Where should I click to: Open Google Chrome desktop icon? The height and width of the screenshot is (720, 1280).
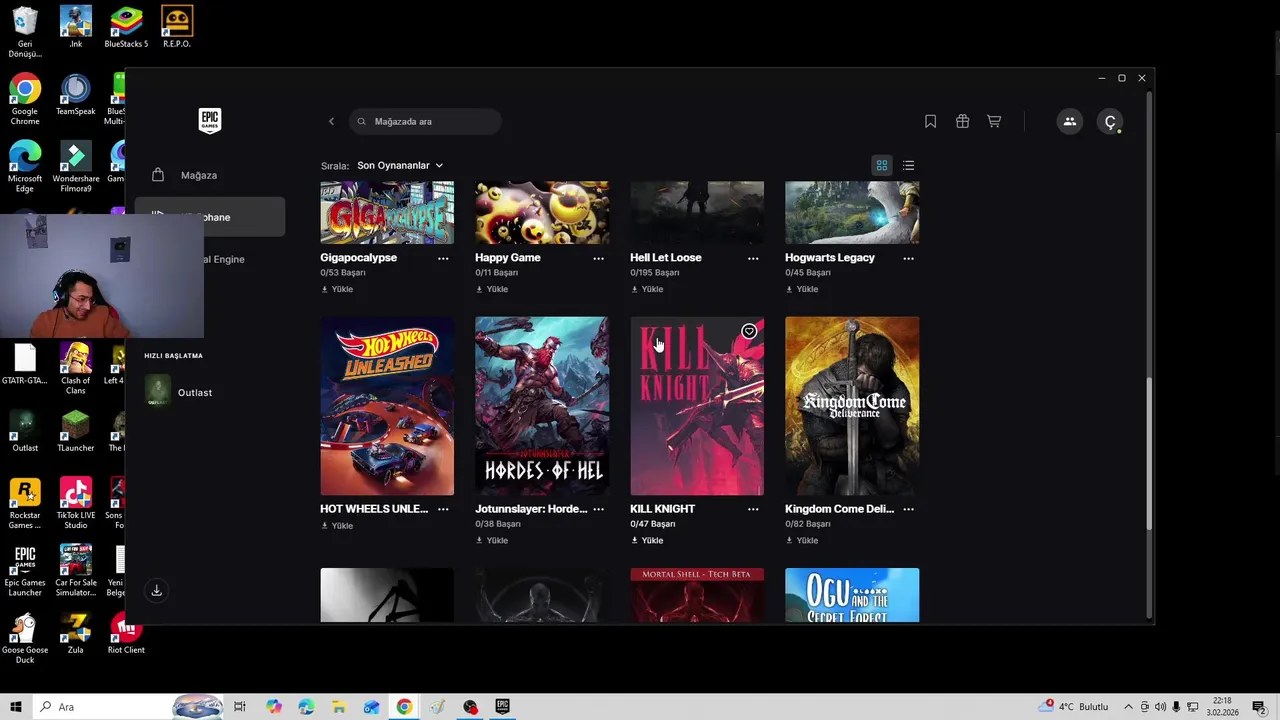click(x=25, y=100)
